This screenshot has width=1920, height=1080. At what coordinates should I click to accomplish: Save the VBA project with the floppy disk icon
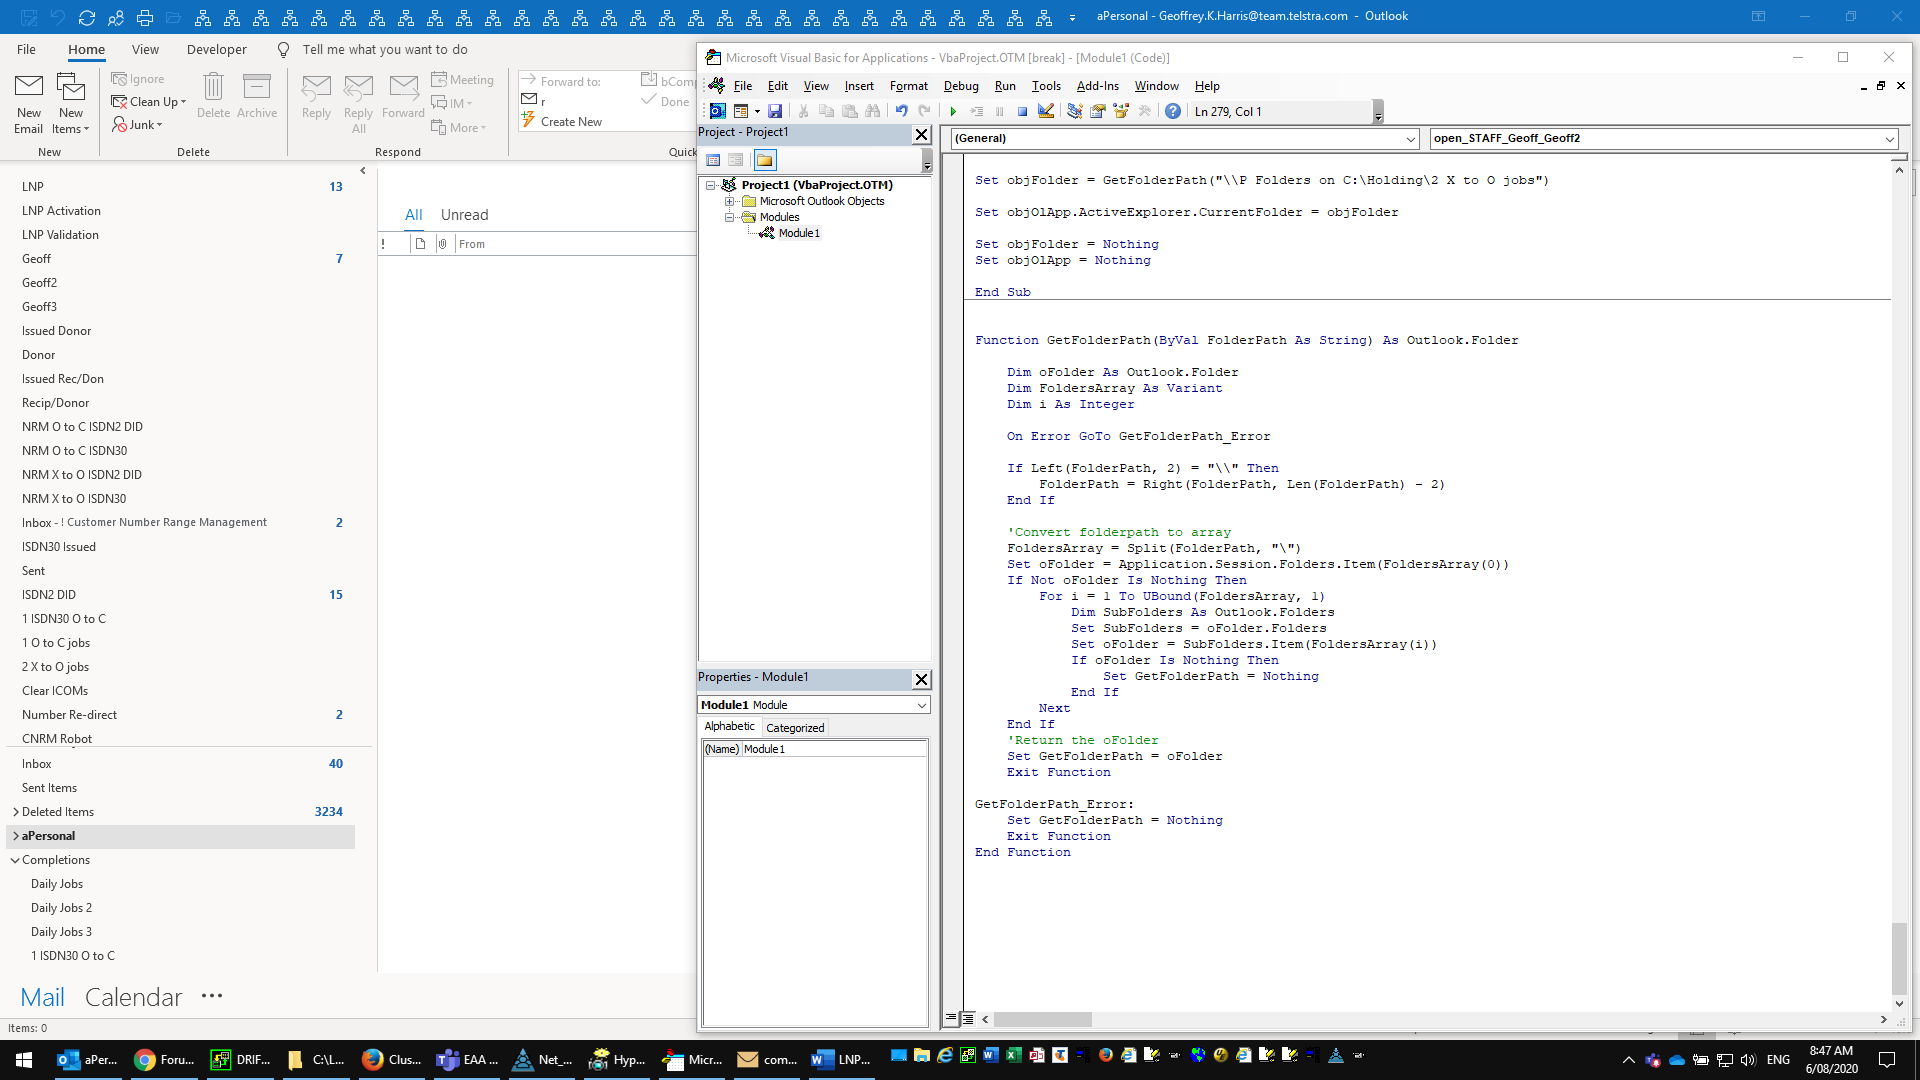(775, 111)
